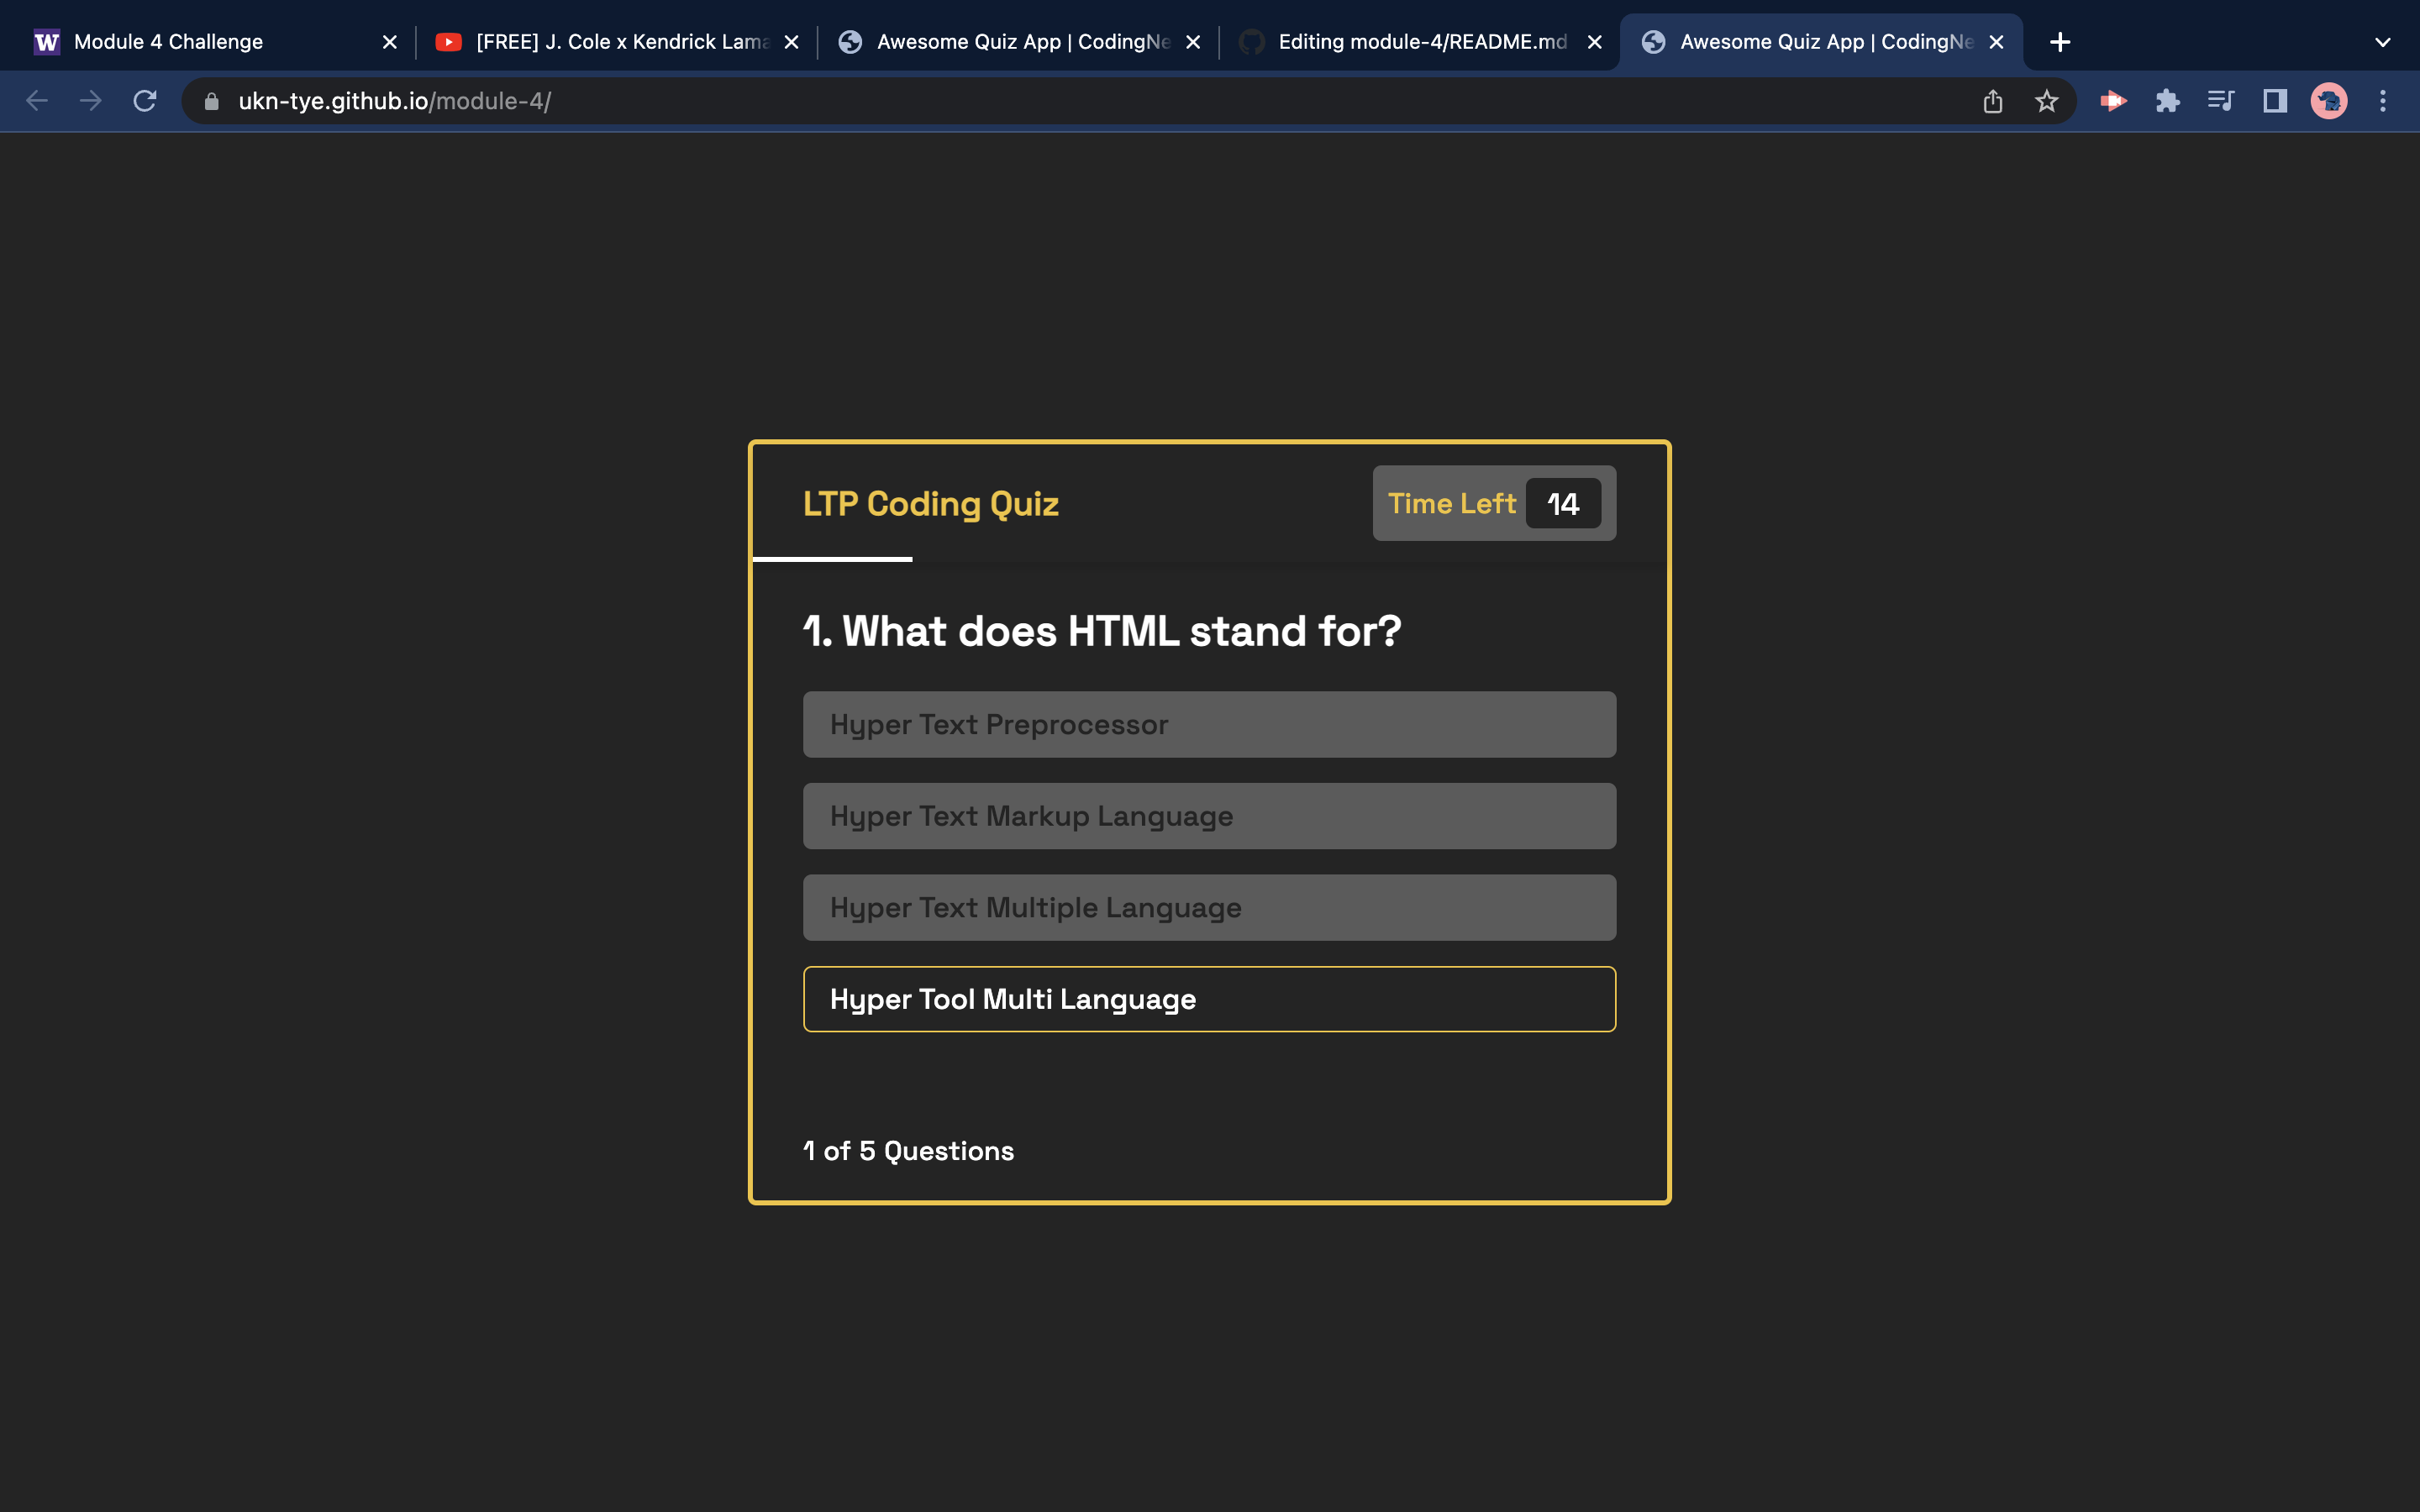The height and width of the screenshot is (1512, 2420).
Task: Click the extensions puzzle piece icon
Action: 2167,101
